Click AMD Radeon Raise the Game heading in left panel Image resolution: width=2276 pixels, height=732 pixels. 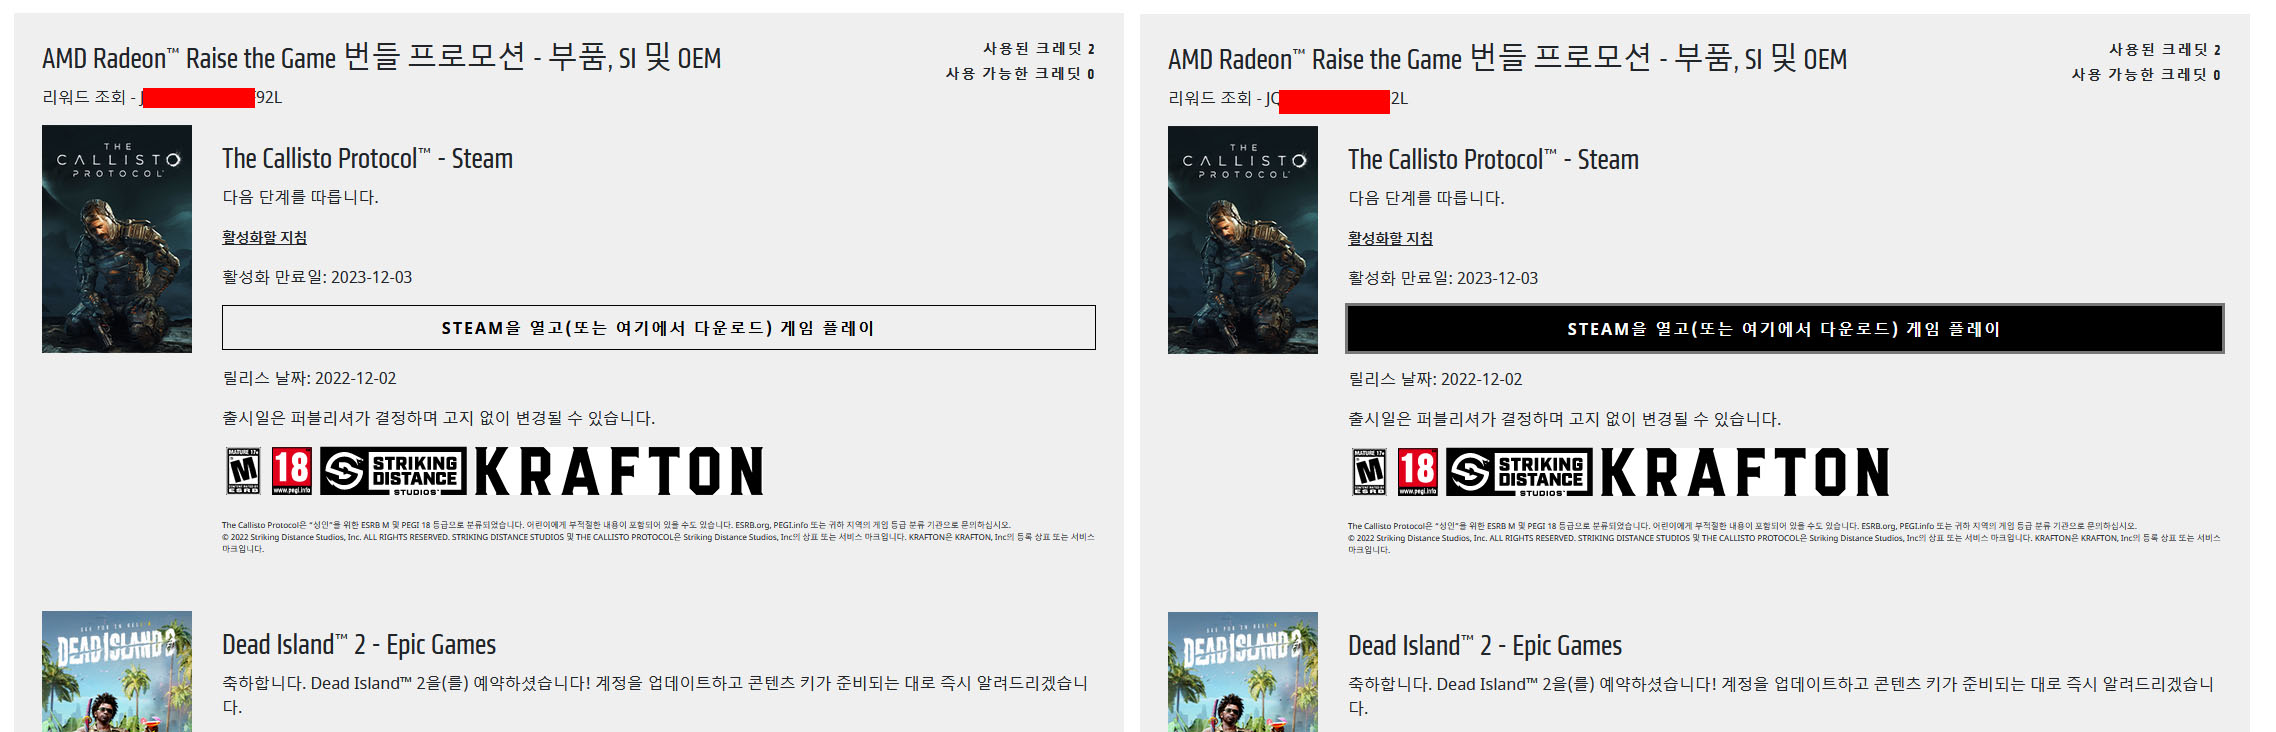click(381, 57)
